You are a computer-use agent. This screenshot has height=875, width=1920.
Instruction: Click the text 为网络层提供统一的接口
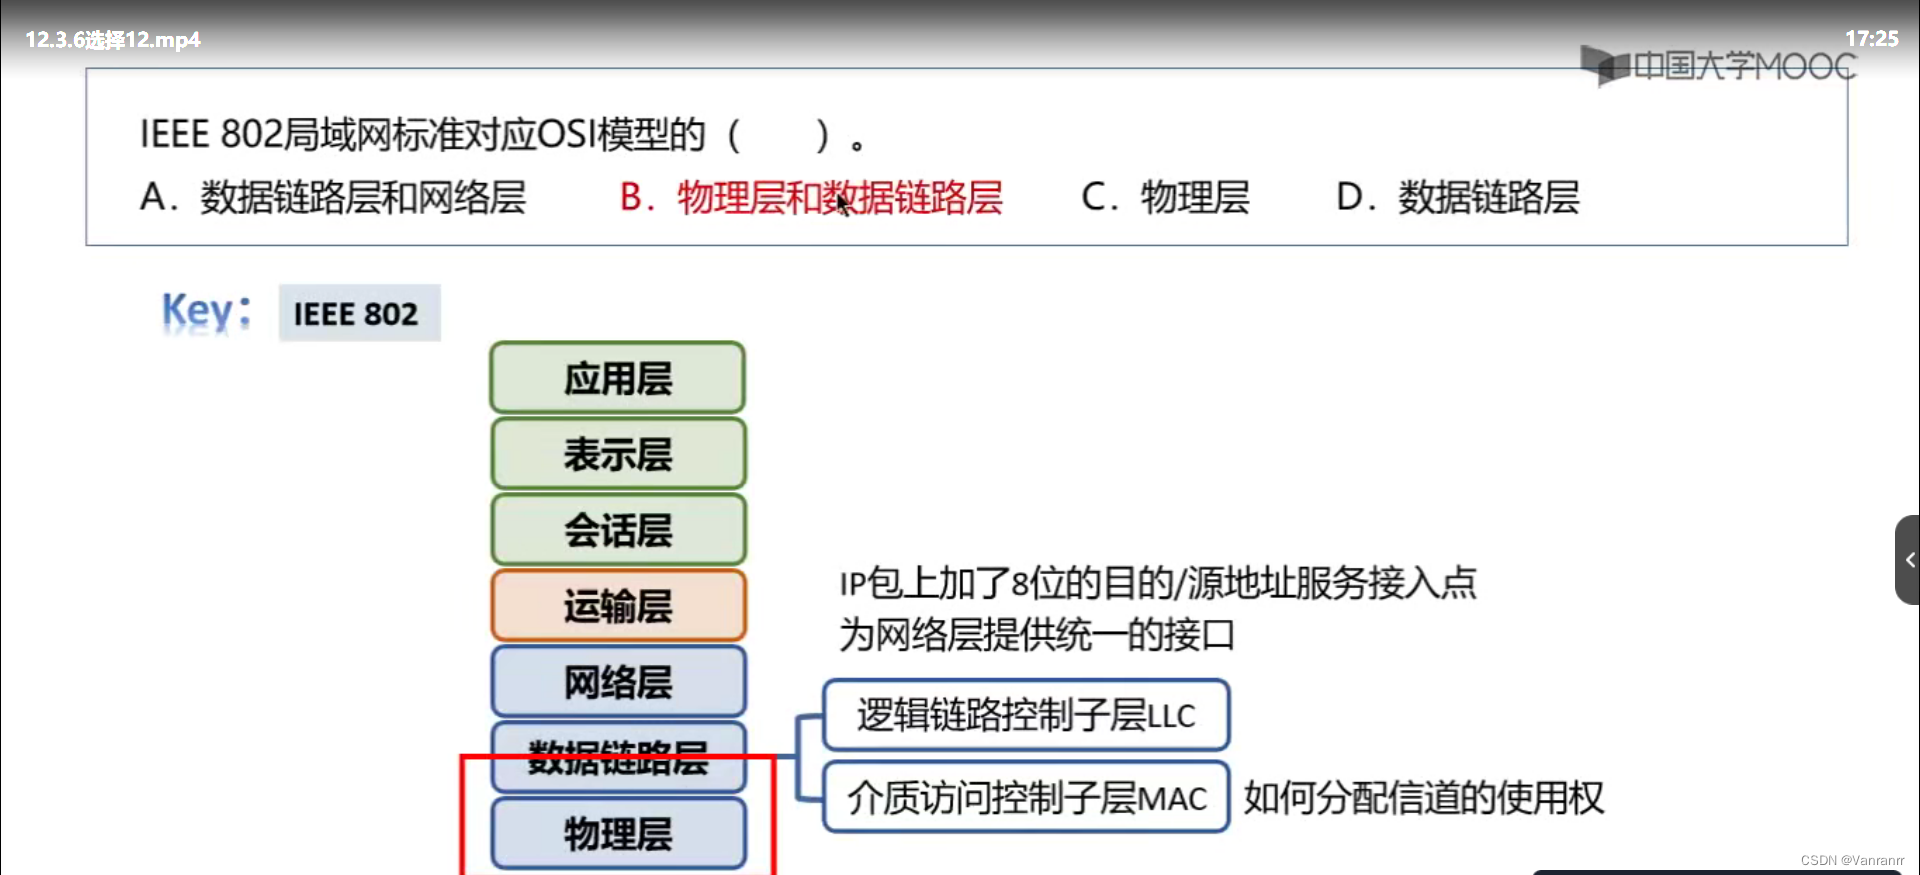click(1037, 634)
